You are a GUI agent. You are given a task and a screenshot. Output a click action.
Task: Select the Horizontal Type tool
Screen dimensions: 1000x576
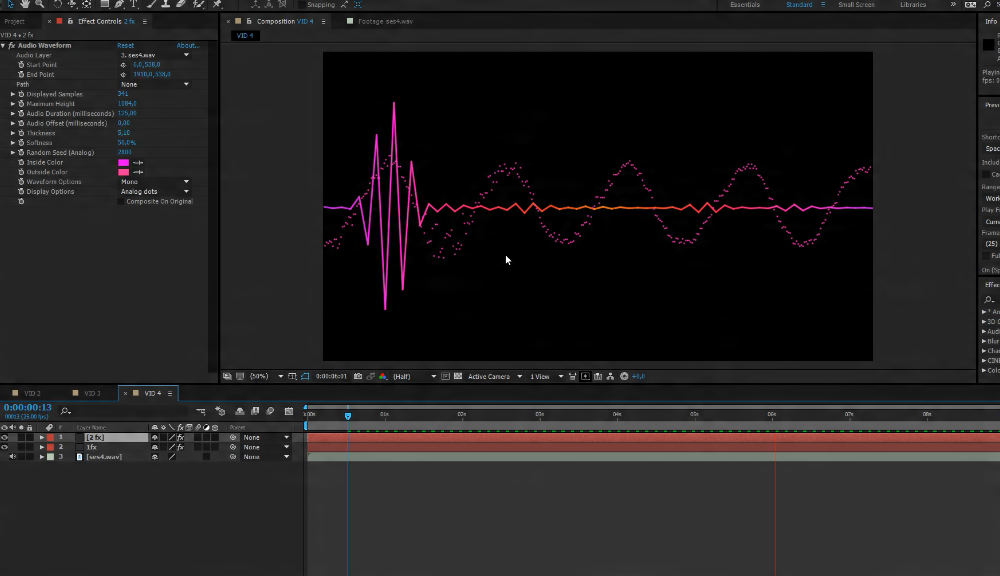click(x=134, y=4)
